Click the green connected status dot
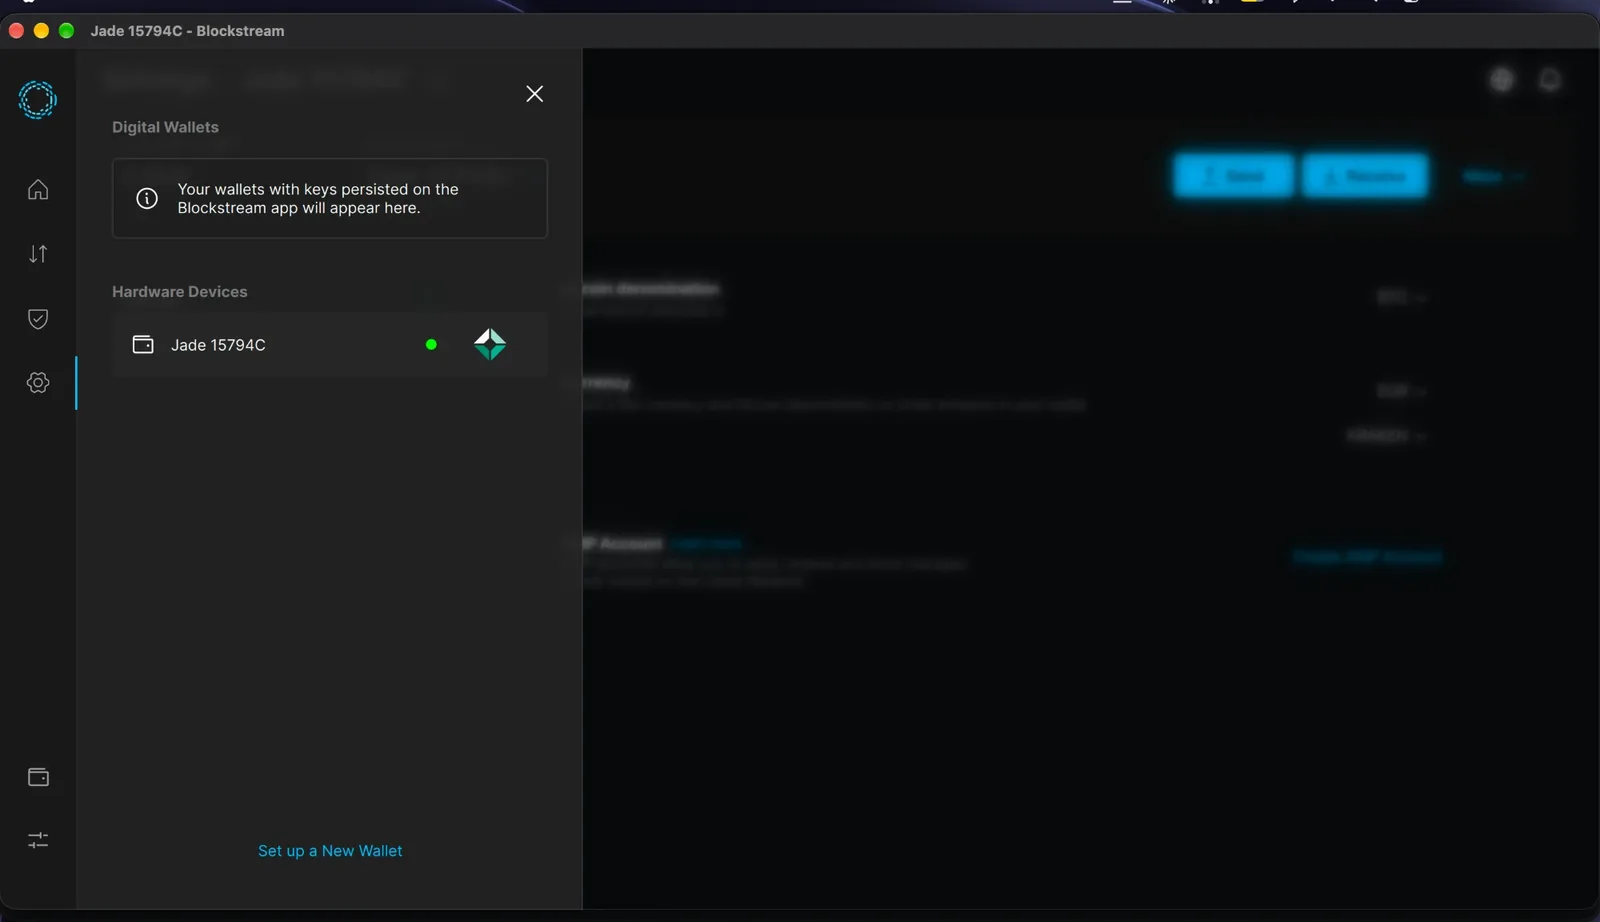 (431, 344)
